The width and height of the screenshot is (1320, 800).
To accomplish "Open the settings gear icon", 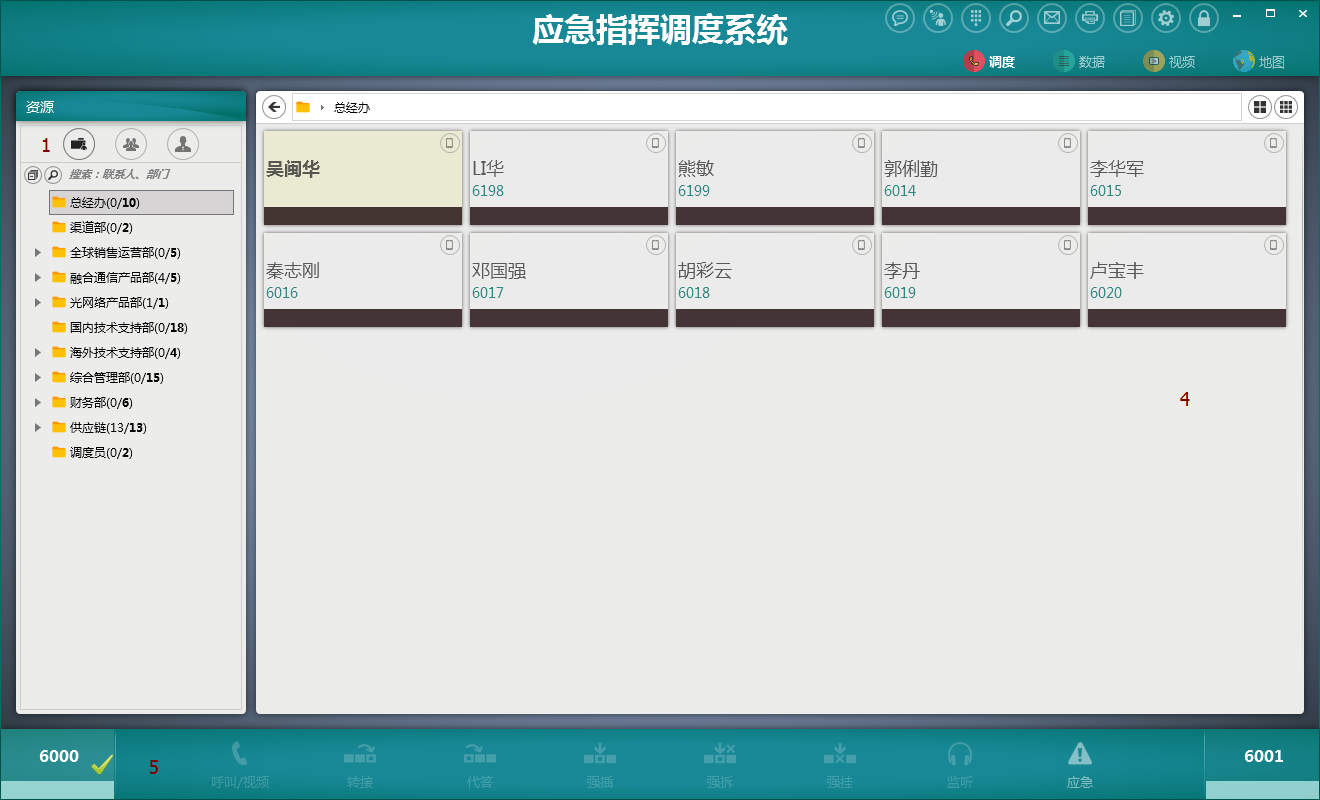I will tap(1166, 18).
